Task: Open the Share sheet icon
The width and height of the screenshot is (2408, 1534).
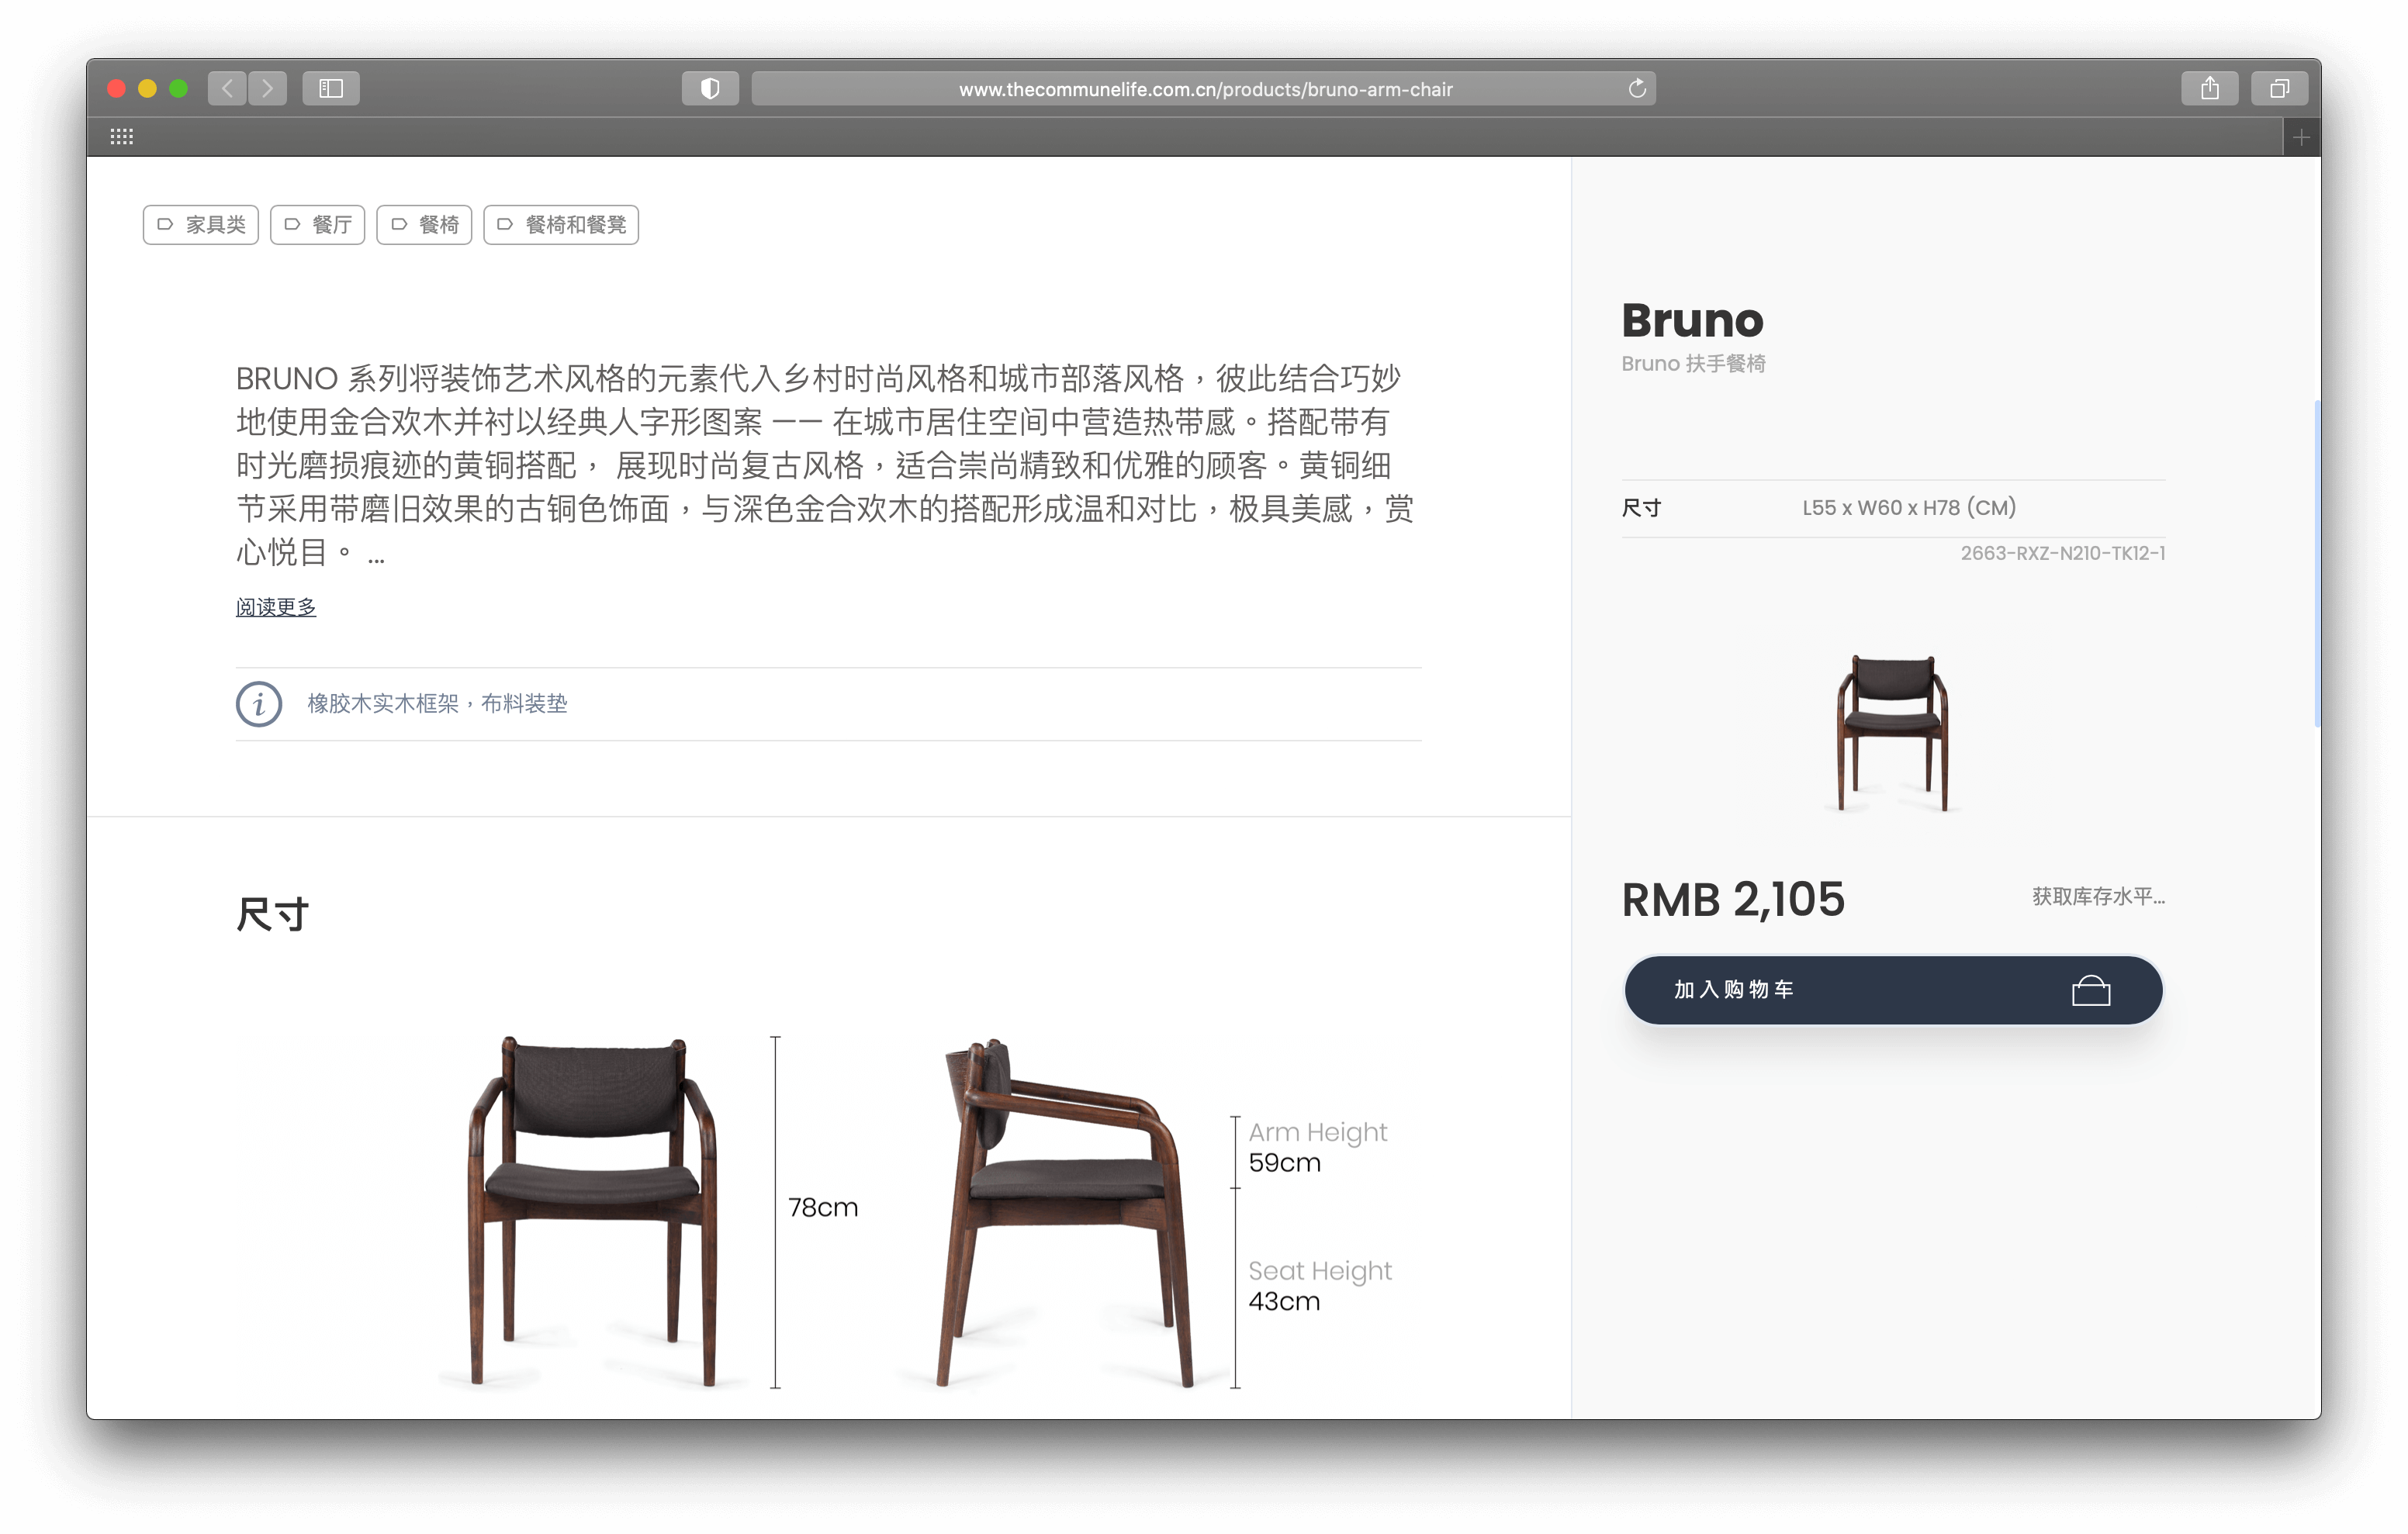Action: tap(2209, 88)
